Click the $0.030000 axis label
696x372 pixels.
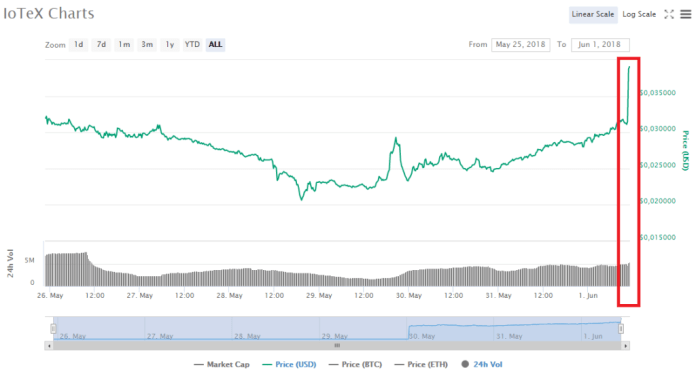pyautogui.click(x=658, y=129)
